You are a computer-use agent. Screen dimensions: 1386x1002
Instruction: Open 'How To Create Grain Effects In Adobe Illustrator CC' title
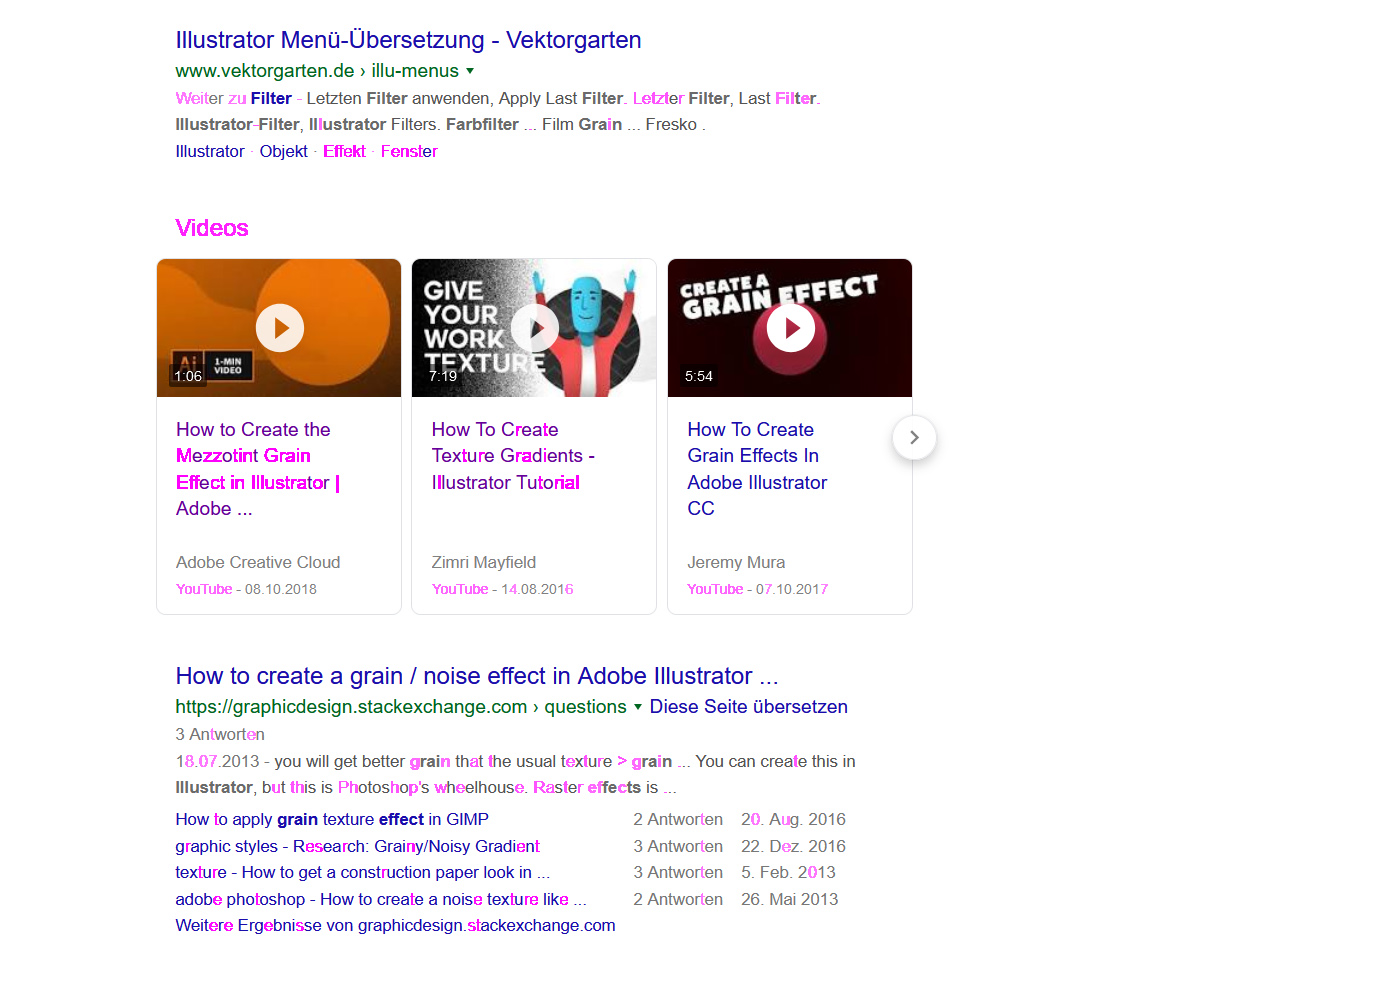pos(757,469)
